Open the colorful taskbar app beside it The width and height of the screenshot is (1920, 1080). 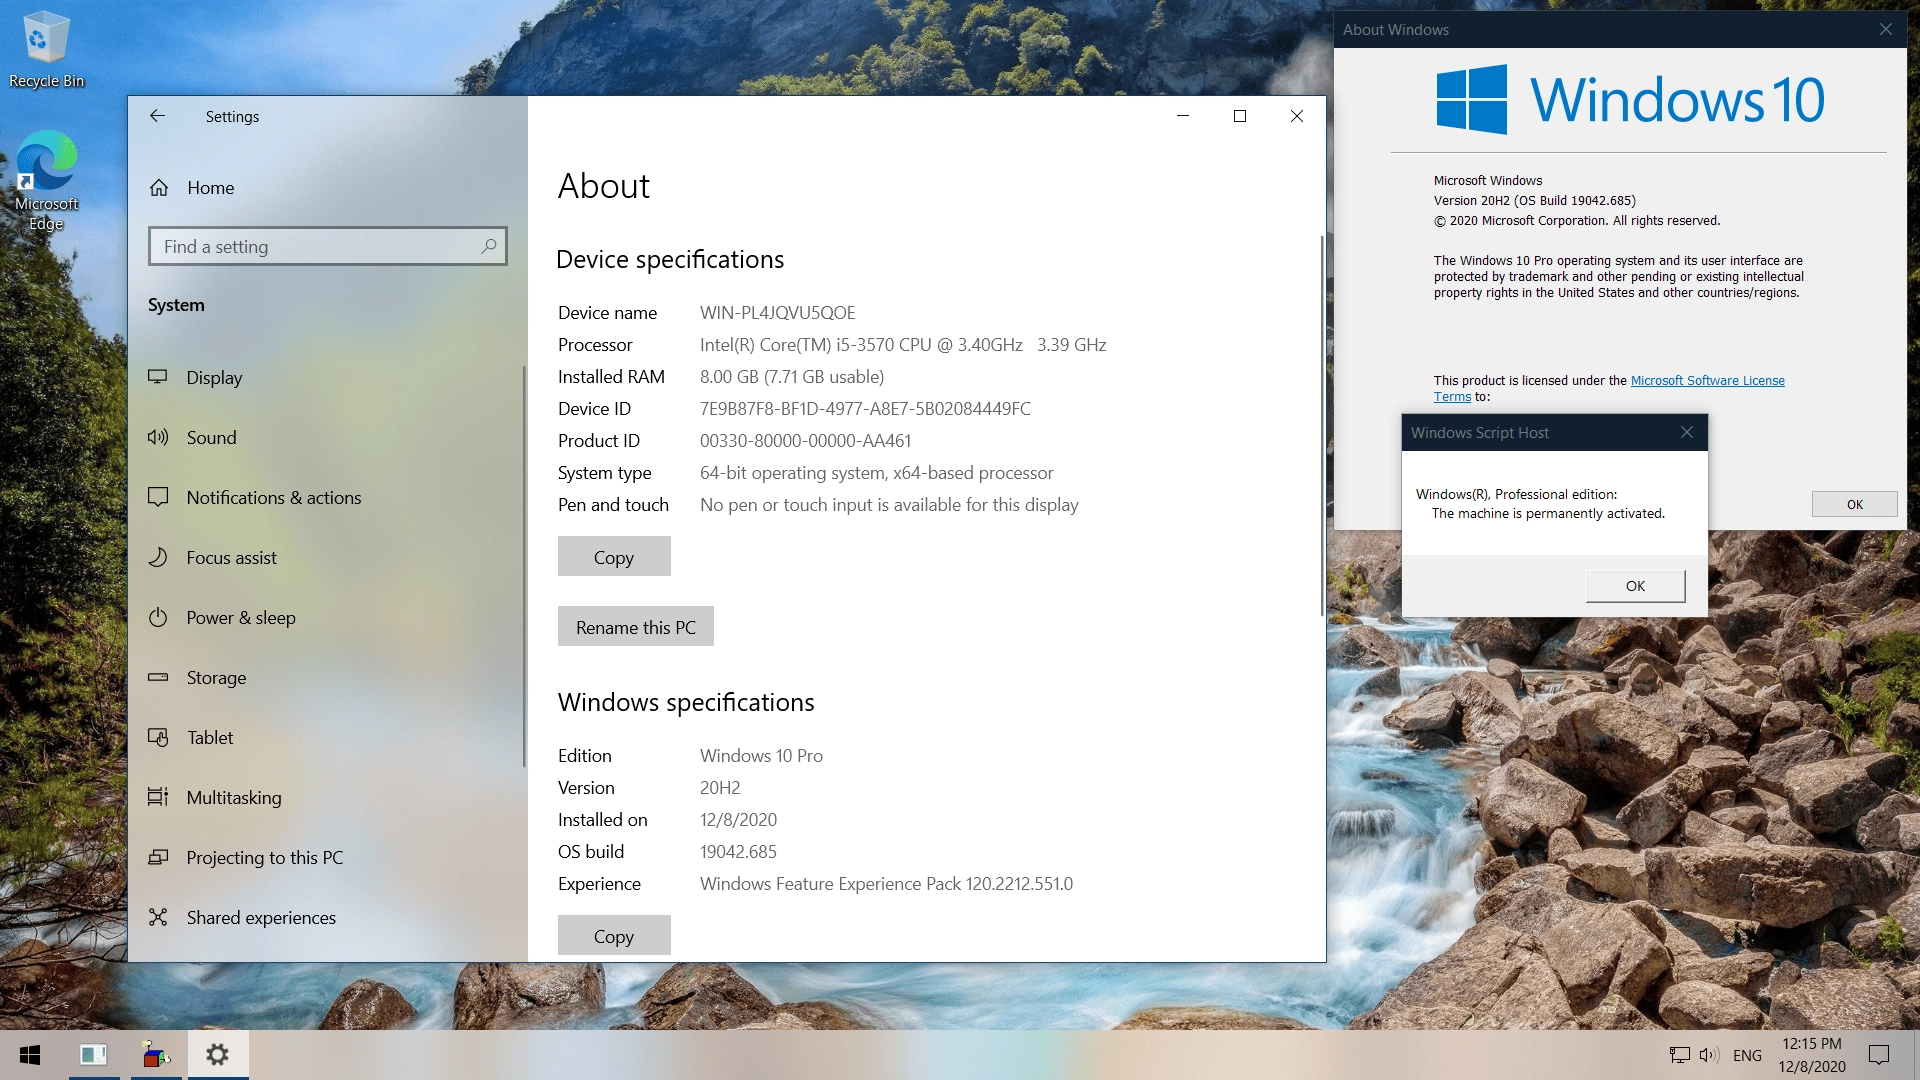pyautogui.click(x=156, y=1055)
